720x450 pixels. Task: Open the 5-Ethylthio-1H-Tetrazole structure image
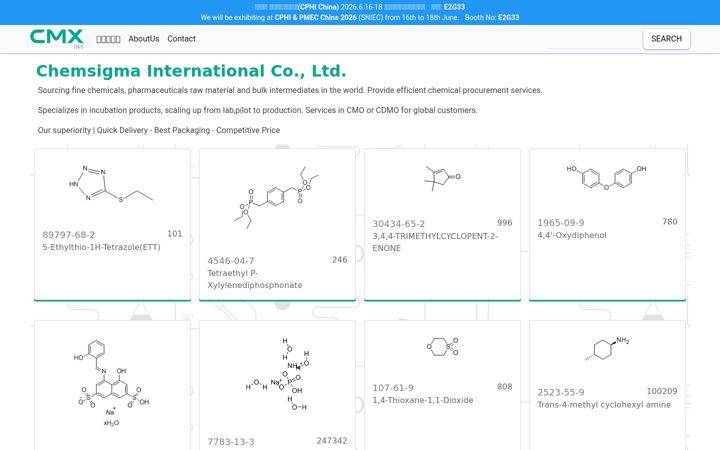click(x=112, y=184)
